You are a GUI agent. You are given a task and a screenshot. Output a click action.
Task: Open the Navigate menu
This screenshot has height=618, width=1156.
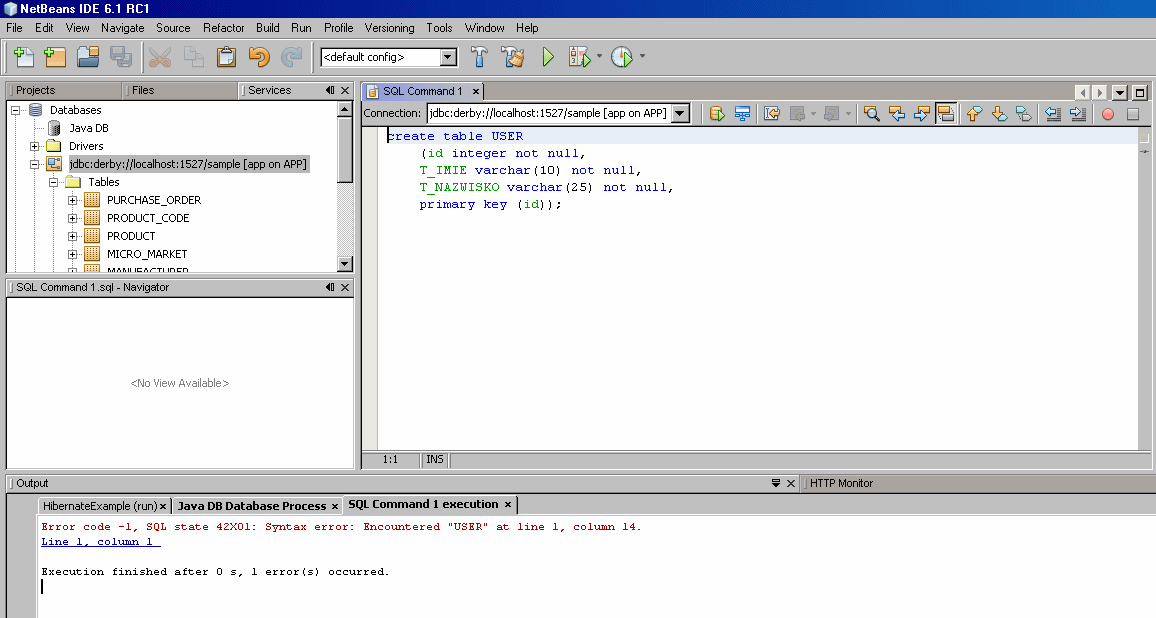point(122,28)
